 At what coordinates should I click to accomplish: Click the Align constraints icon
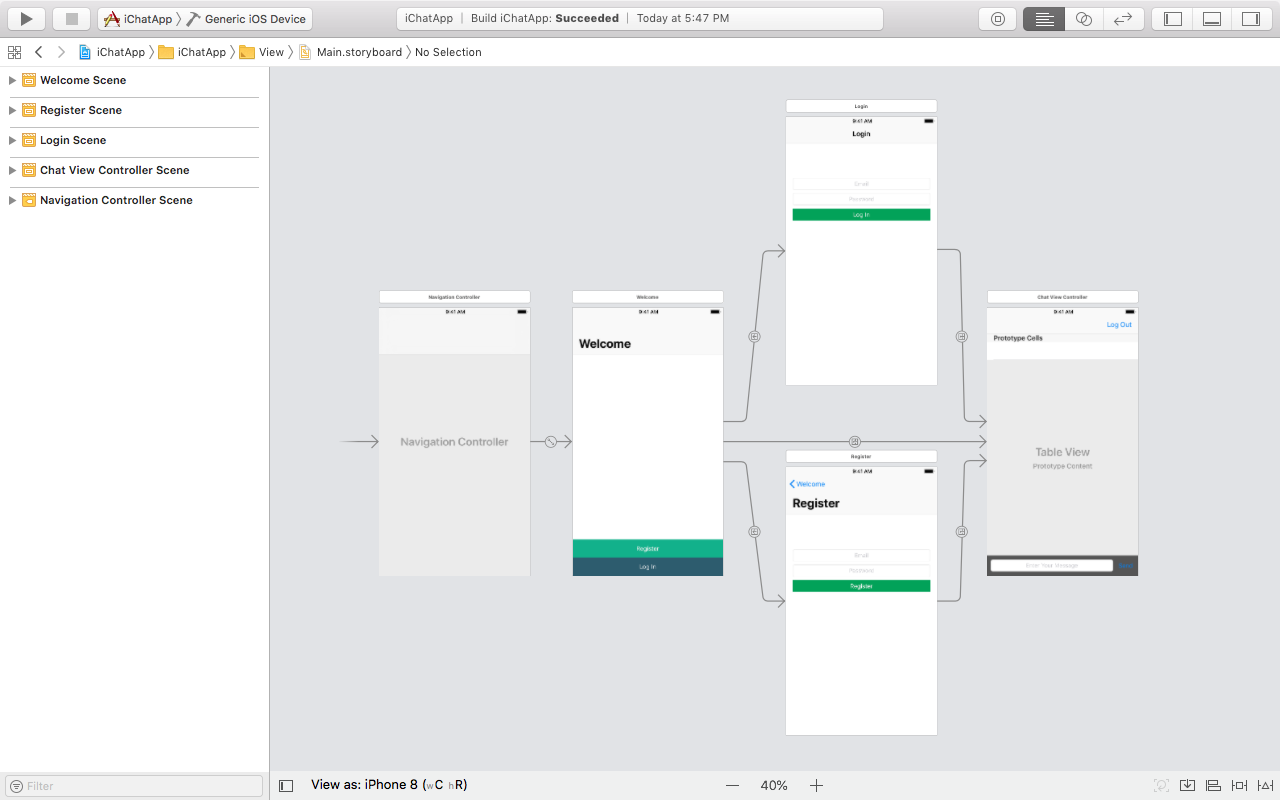(1212, 786)
